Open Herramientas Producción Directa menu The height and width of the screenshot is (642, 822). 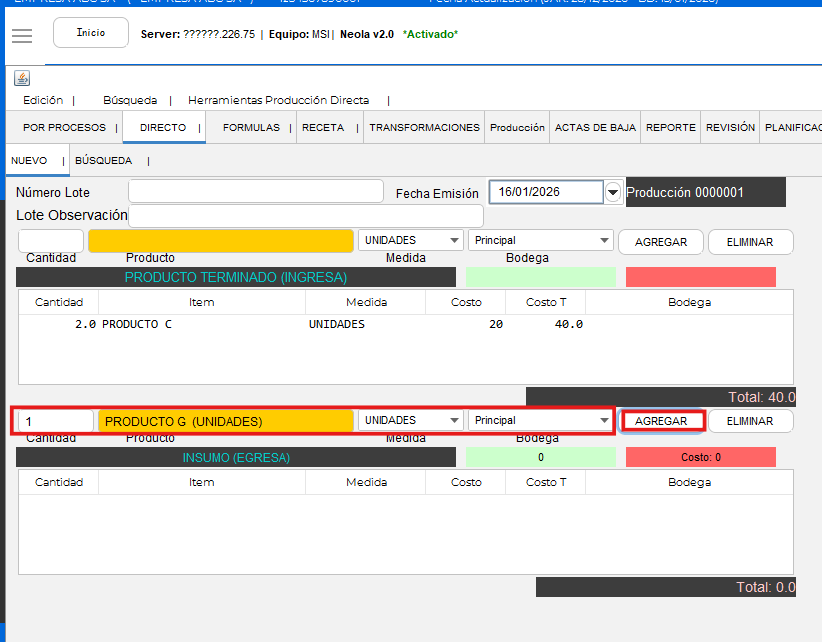point(278,100)
